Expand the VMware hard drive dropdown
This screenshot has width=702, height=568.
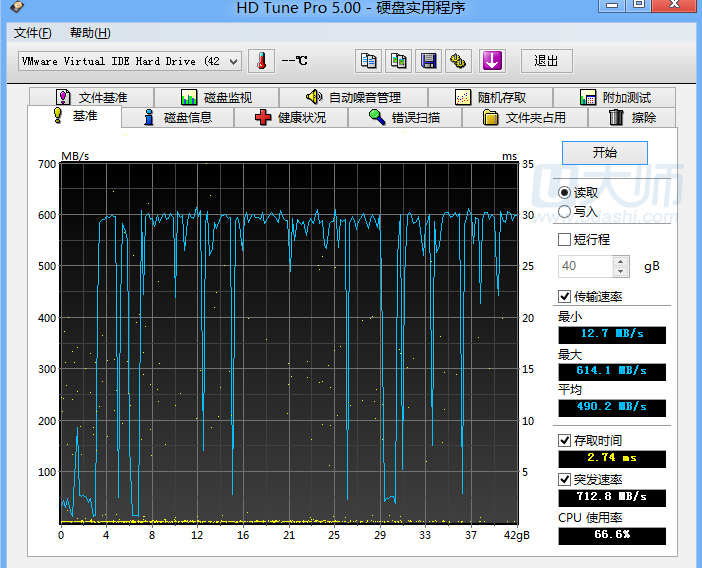(234, 61)
